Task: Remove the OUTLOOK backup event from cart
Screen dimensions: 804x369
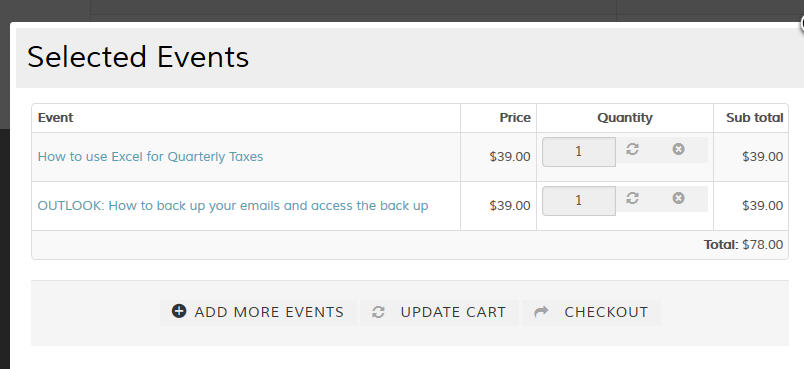Action: tap(678, 198)
